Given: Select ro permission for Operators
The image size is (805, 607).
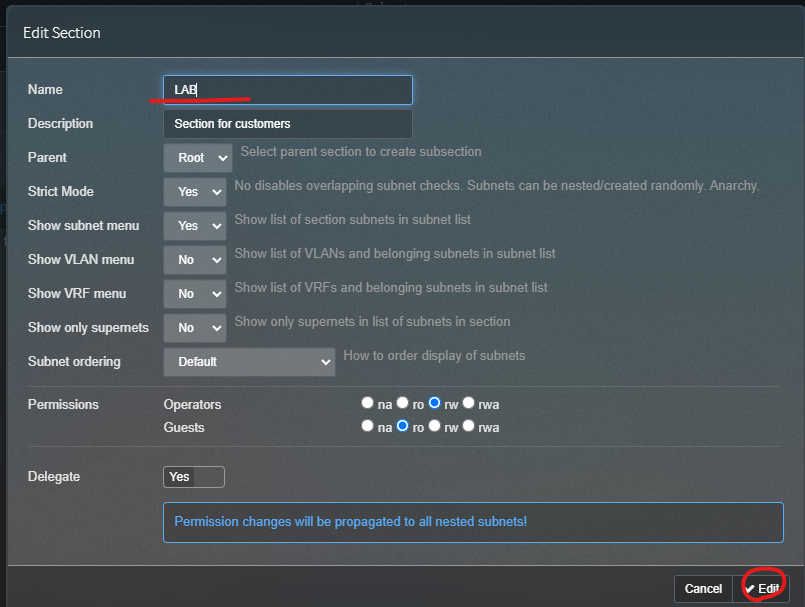Looking at the screenshot, I should click(x=402, y=403).
